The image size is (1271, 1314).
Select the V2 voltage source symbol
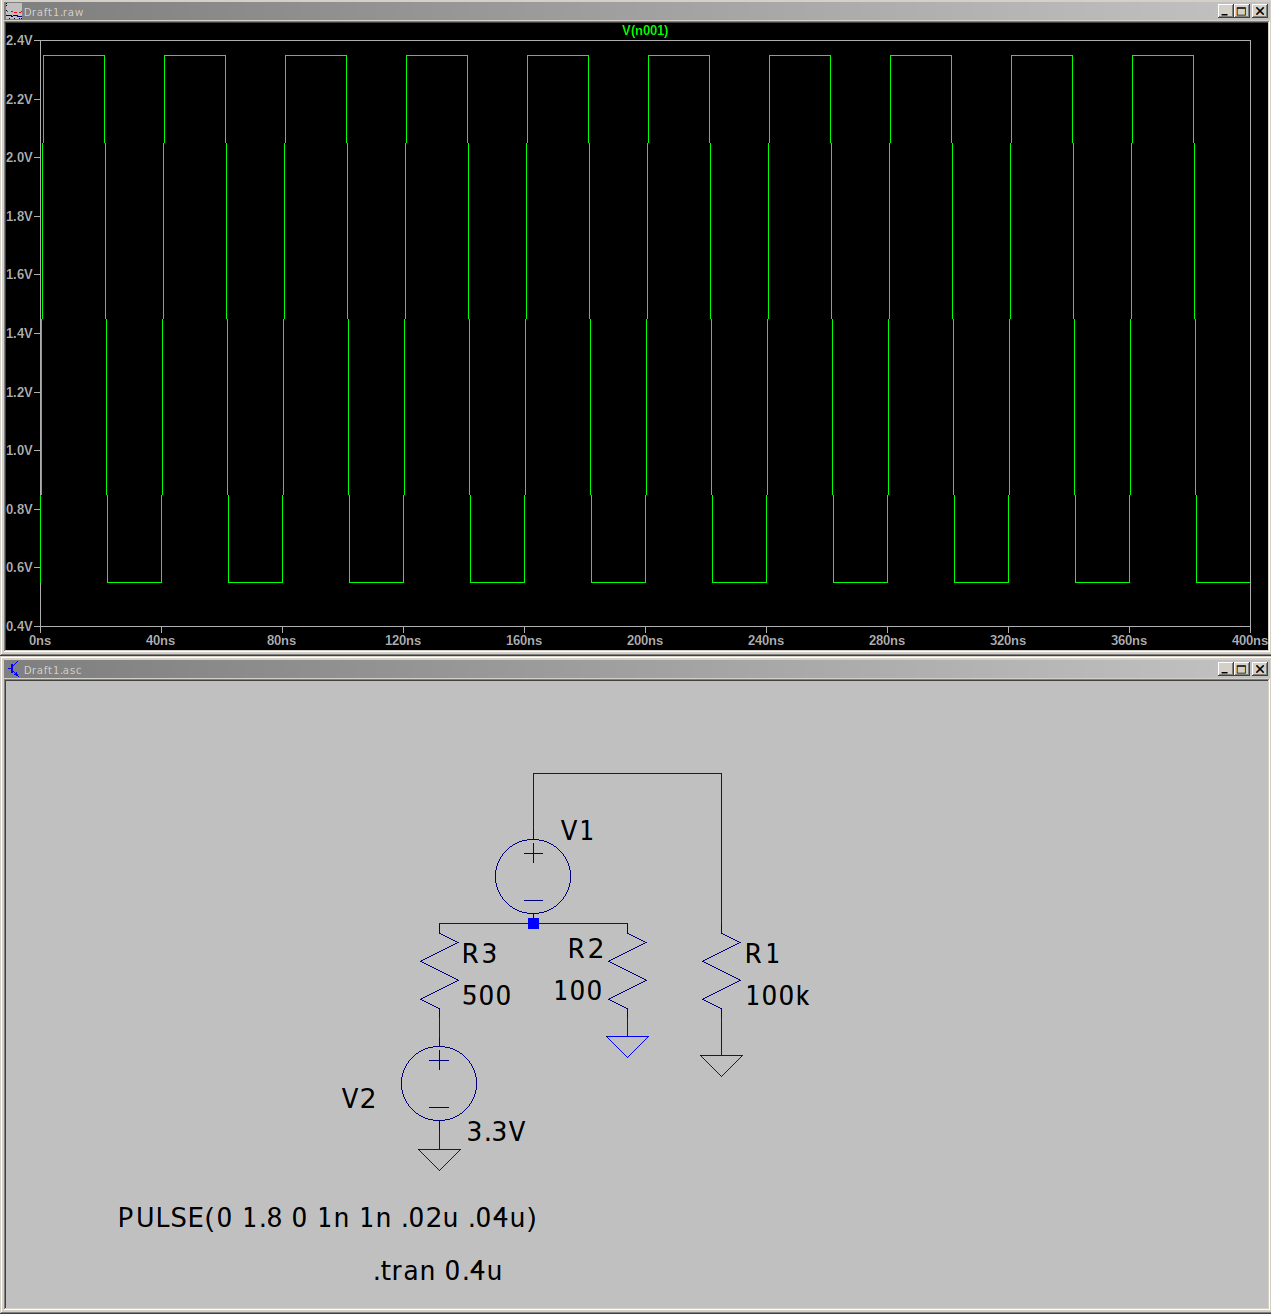coord(439,1083)
